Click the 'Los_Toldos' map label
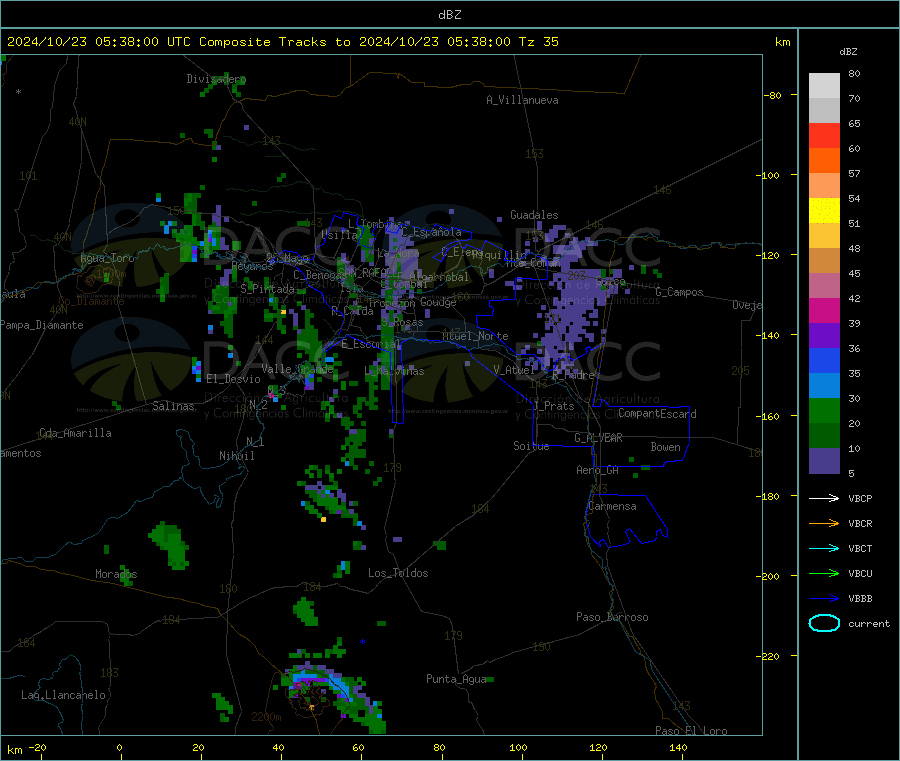Image resolution: width=900 pixels, height=761 pixels. pos(398,573)
